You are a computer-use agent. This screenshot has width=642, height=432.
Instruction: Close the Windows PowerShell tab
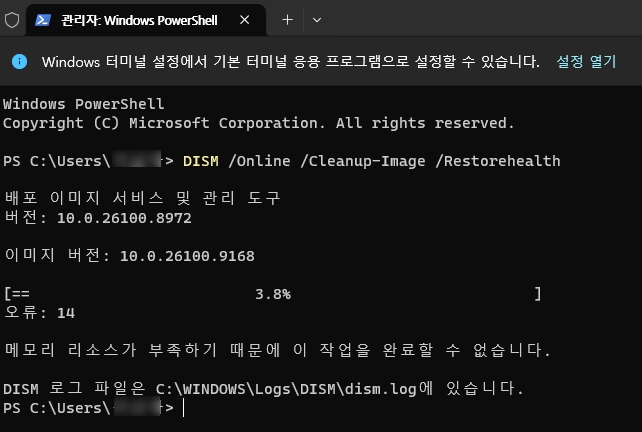[244, 20]
